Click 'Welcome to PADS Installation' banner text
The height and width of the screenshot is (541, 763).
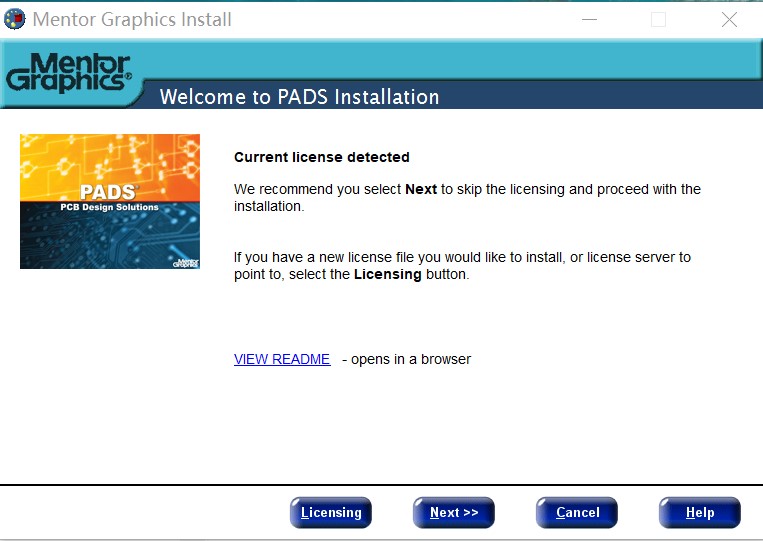tap(300, 96)
